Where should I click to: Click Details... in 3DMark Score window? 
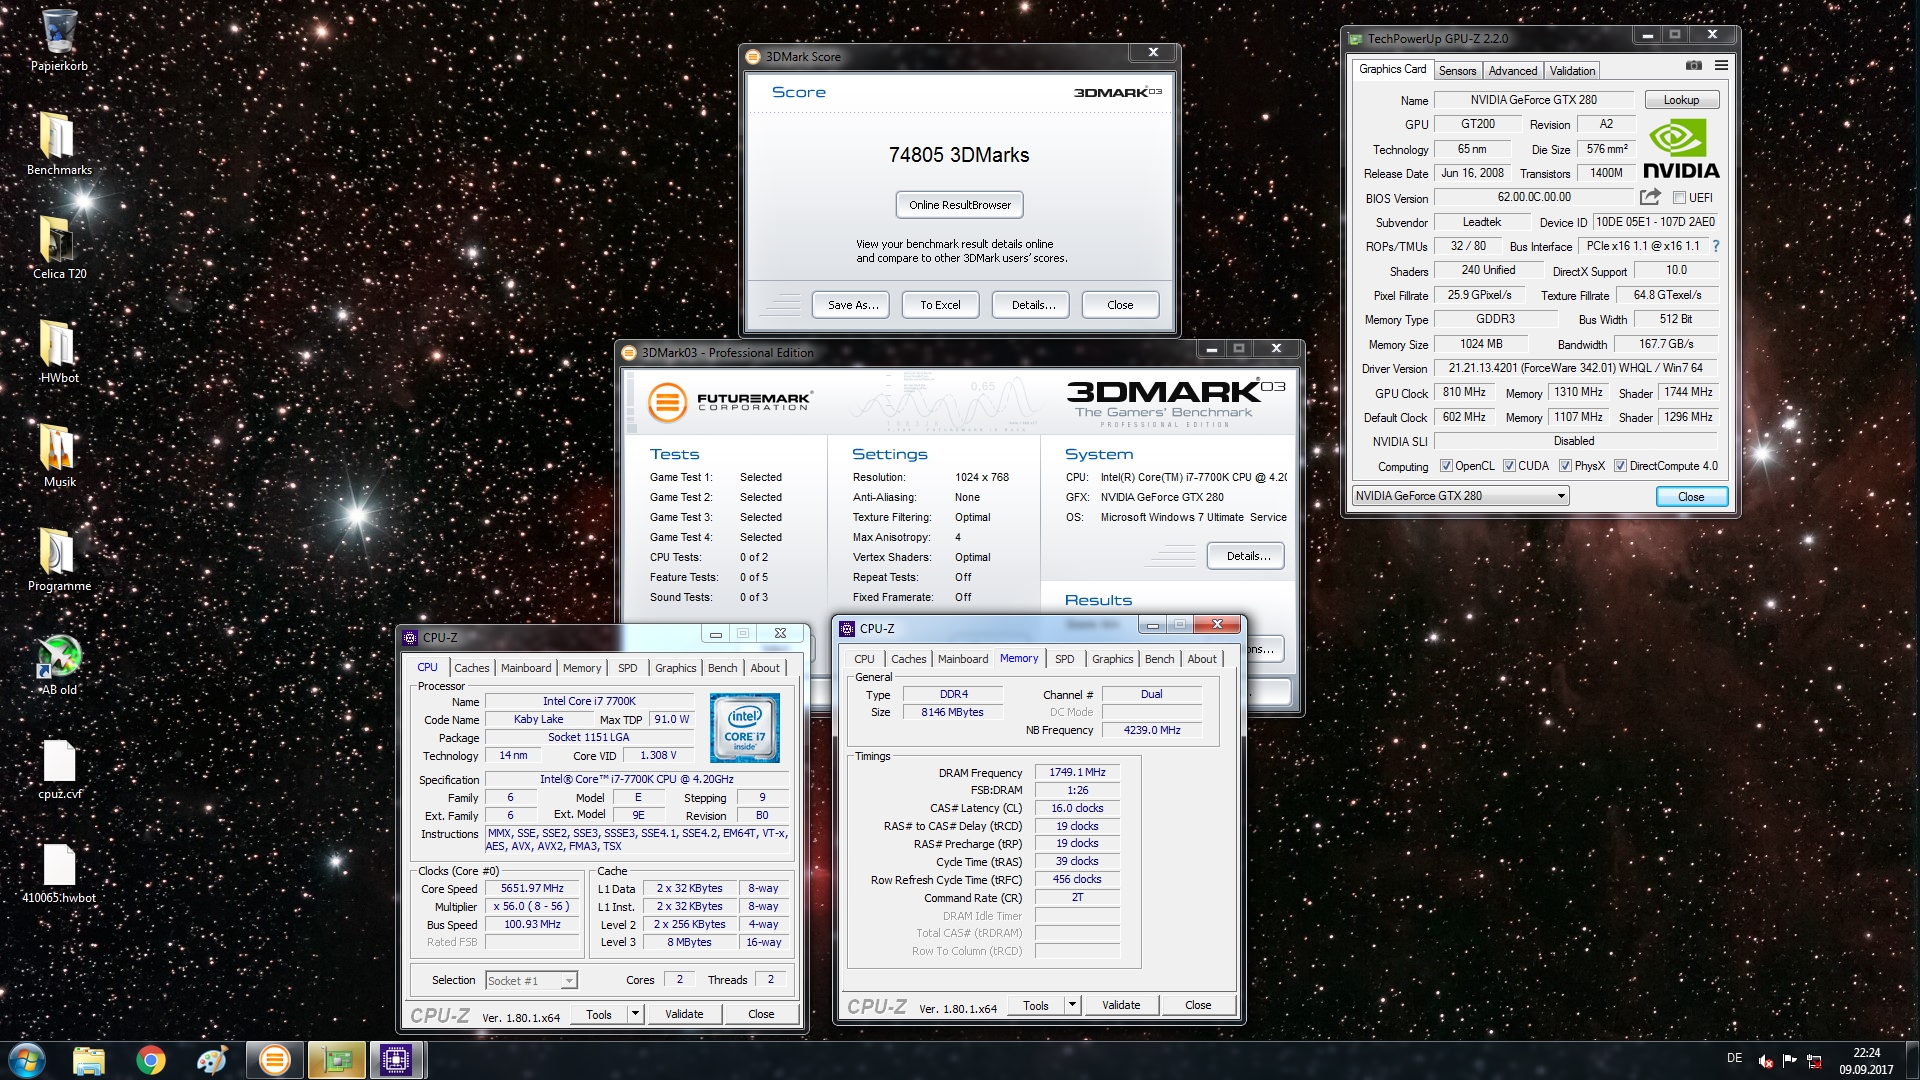click(x=1032, y=305)
